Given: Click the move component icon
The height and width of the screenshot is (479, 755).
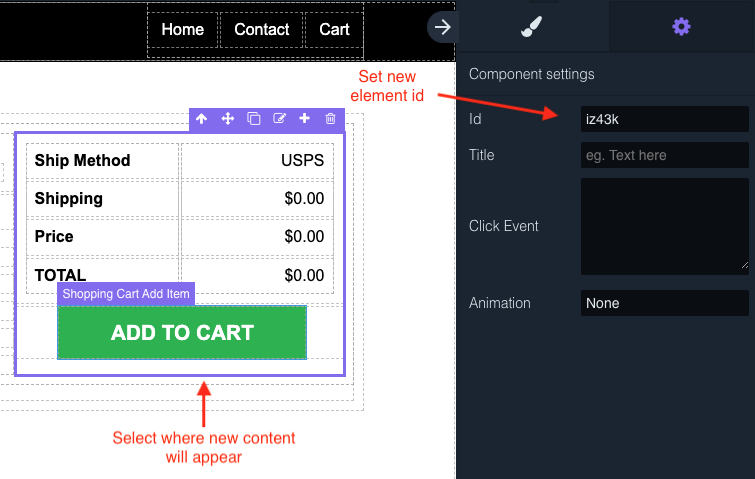Looking at the screenshot, I should coord(228,119).
